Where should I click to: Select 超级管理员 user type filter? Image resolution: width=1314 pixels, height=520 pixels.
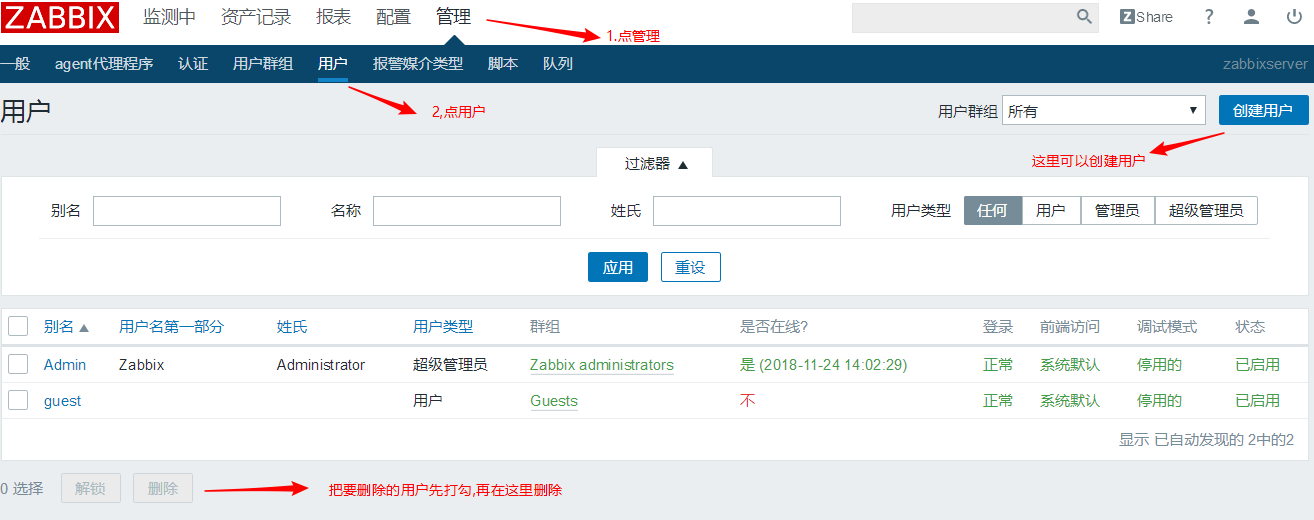pyautogui.click(x=1206, y=211)
